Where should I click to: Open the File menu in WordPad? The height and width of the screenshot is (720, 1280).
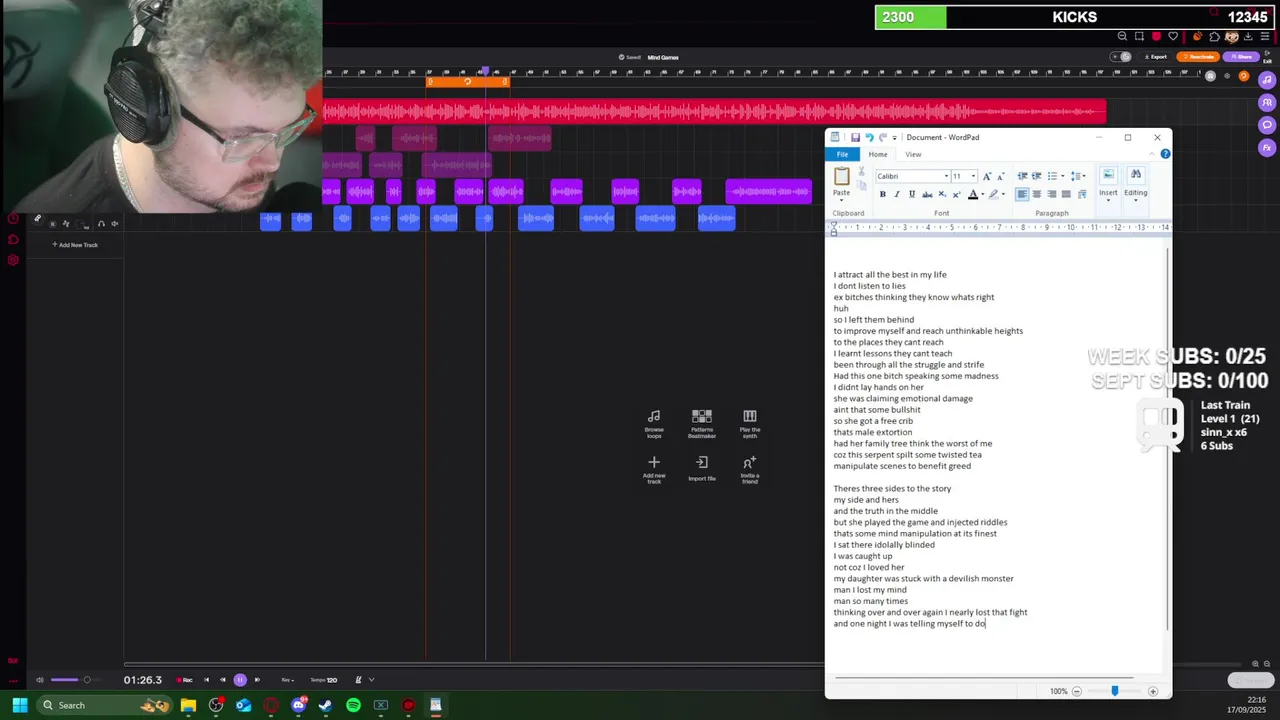coord(843,154)
